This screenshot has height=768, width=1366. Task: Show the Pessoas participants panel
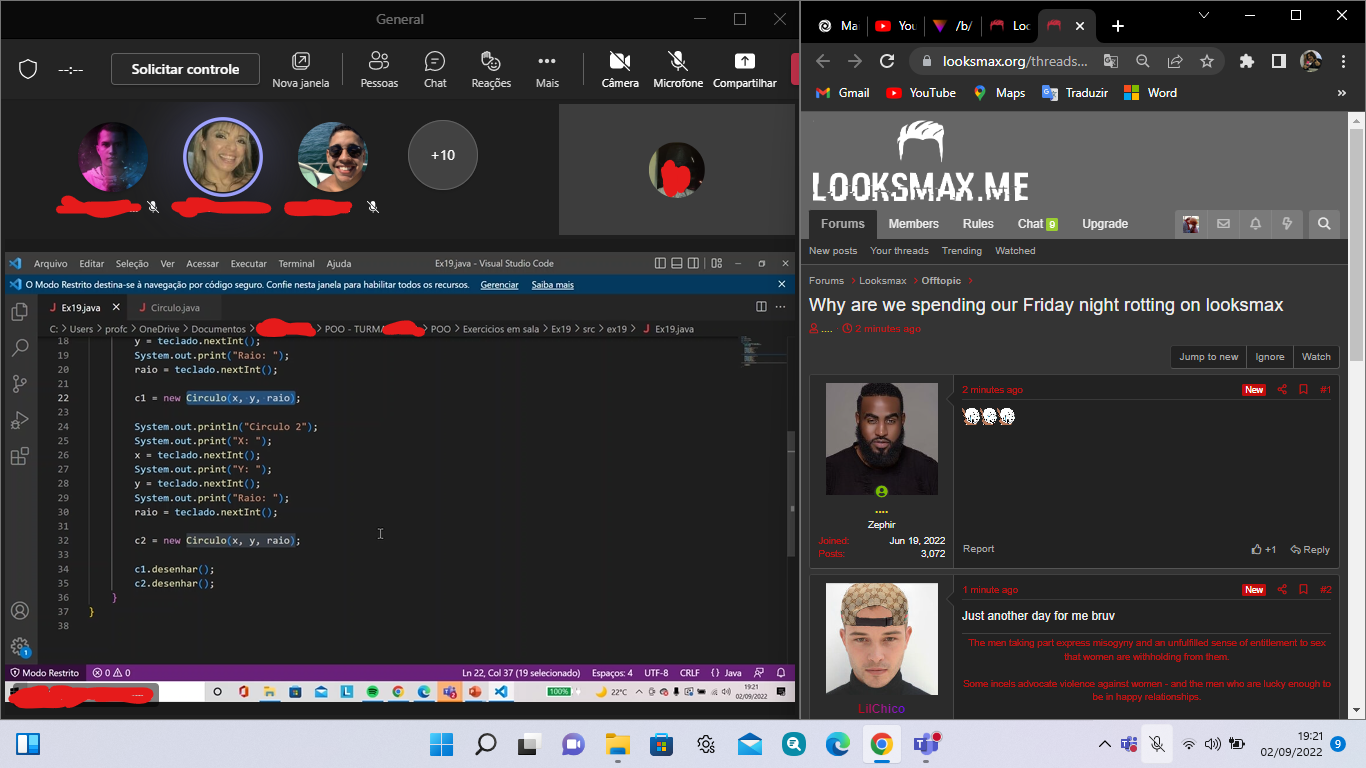coord(379,70)
